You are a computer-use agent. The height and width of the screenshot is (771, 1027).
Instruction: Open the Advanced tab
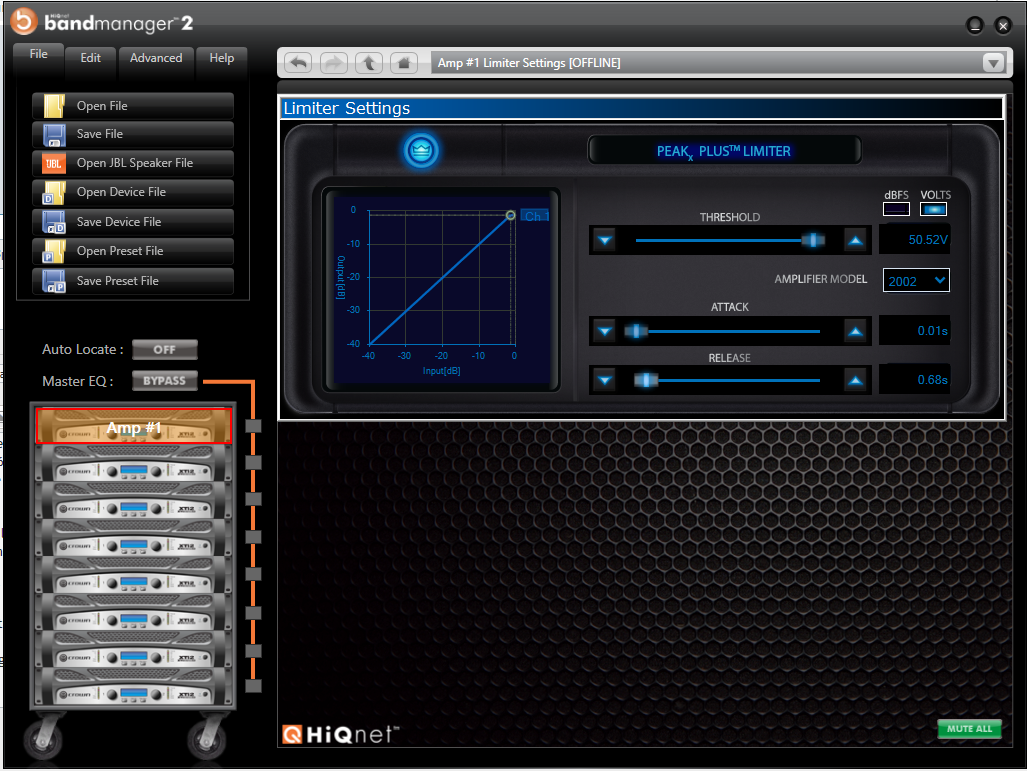pyautogui.click(x=156, y=58)
